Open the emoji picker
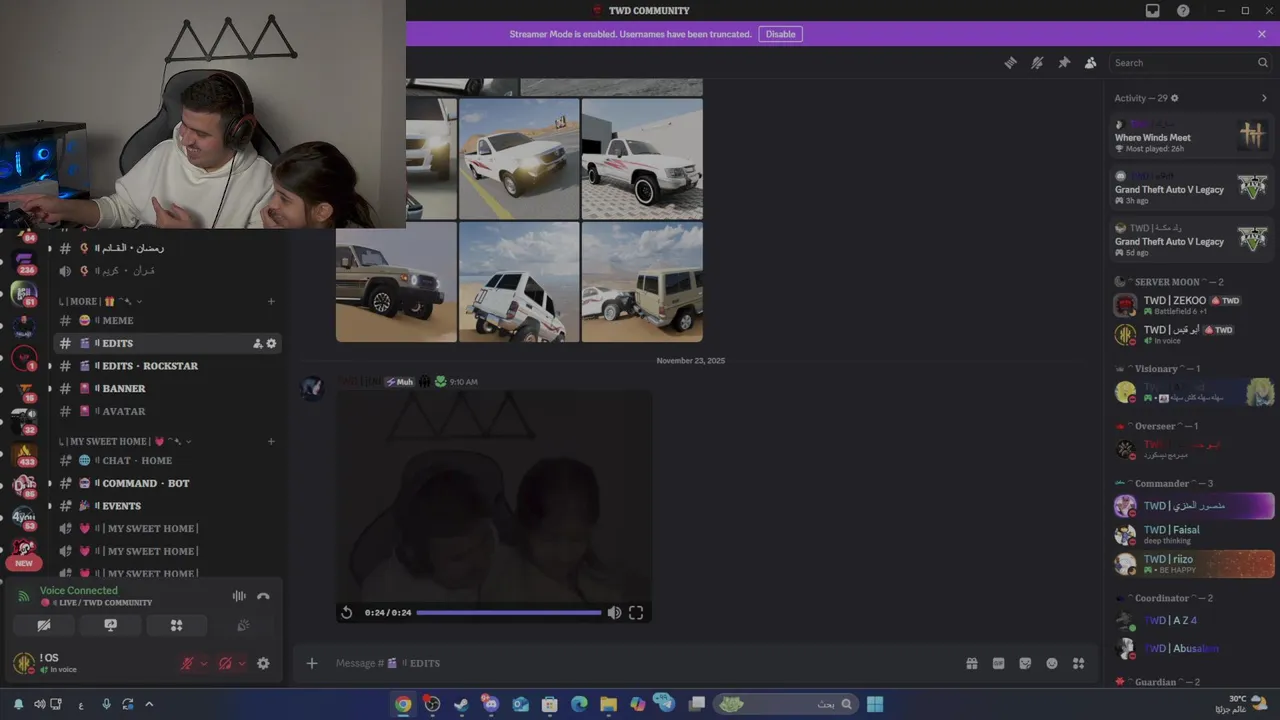The width and height of the screenshot is (1280, 720). (1052, 663)
